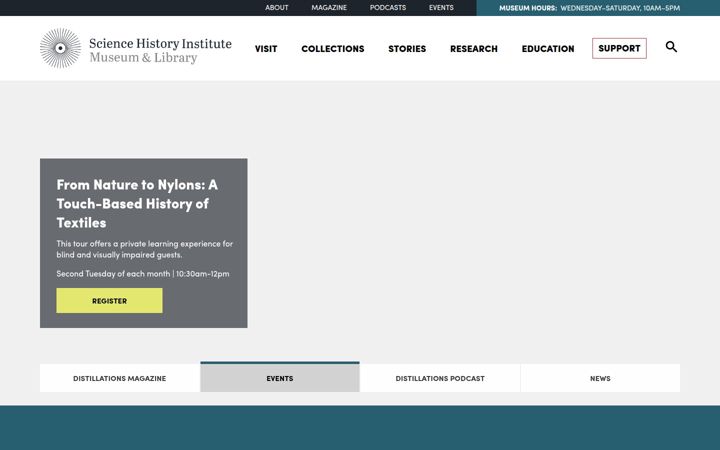Open the Stories menu
Viewport: 720px width, 450px height.
tap(407, 49)
